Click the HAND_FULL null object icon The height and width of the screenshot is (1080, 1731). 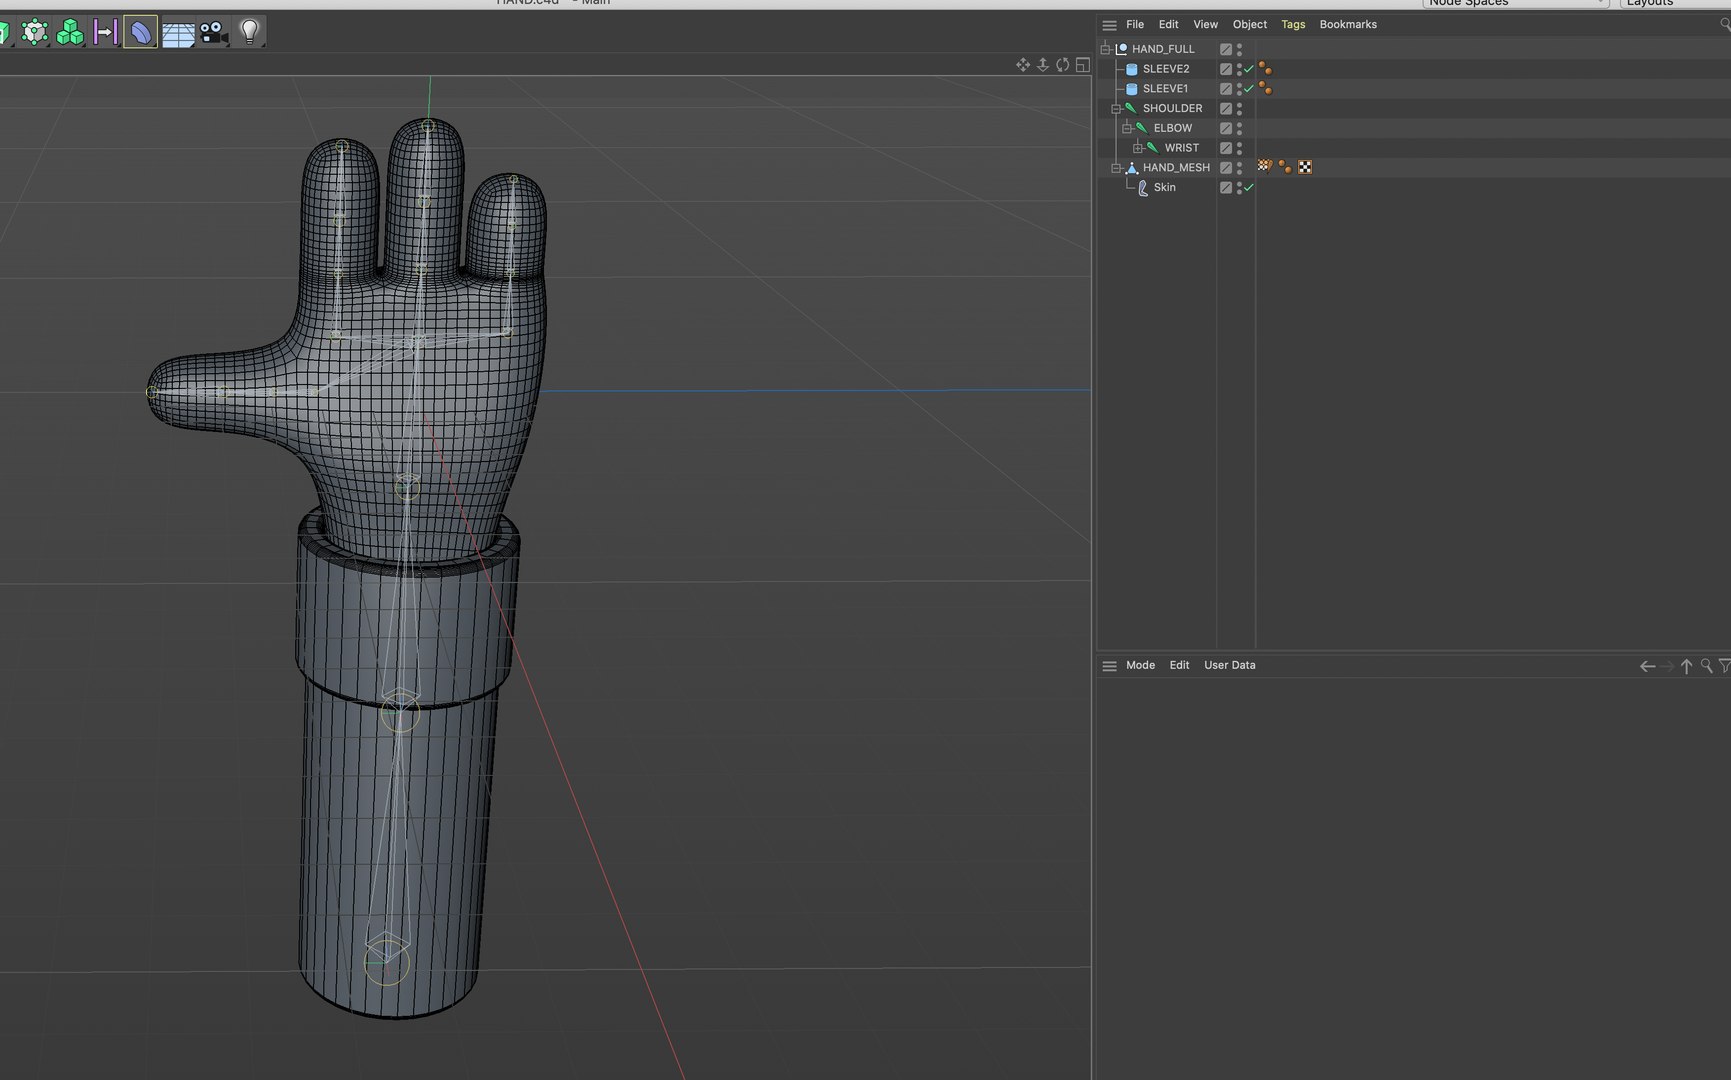click(1121, 49)
